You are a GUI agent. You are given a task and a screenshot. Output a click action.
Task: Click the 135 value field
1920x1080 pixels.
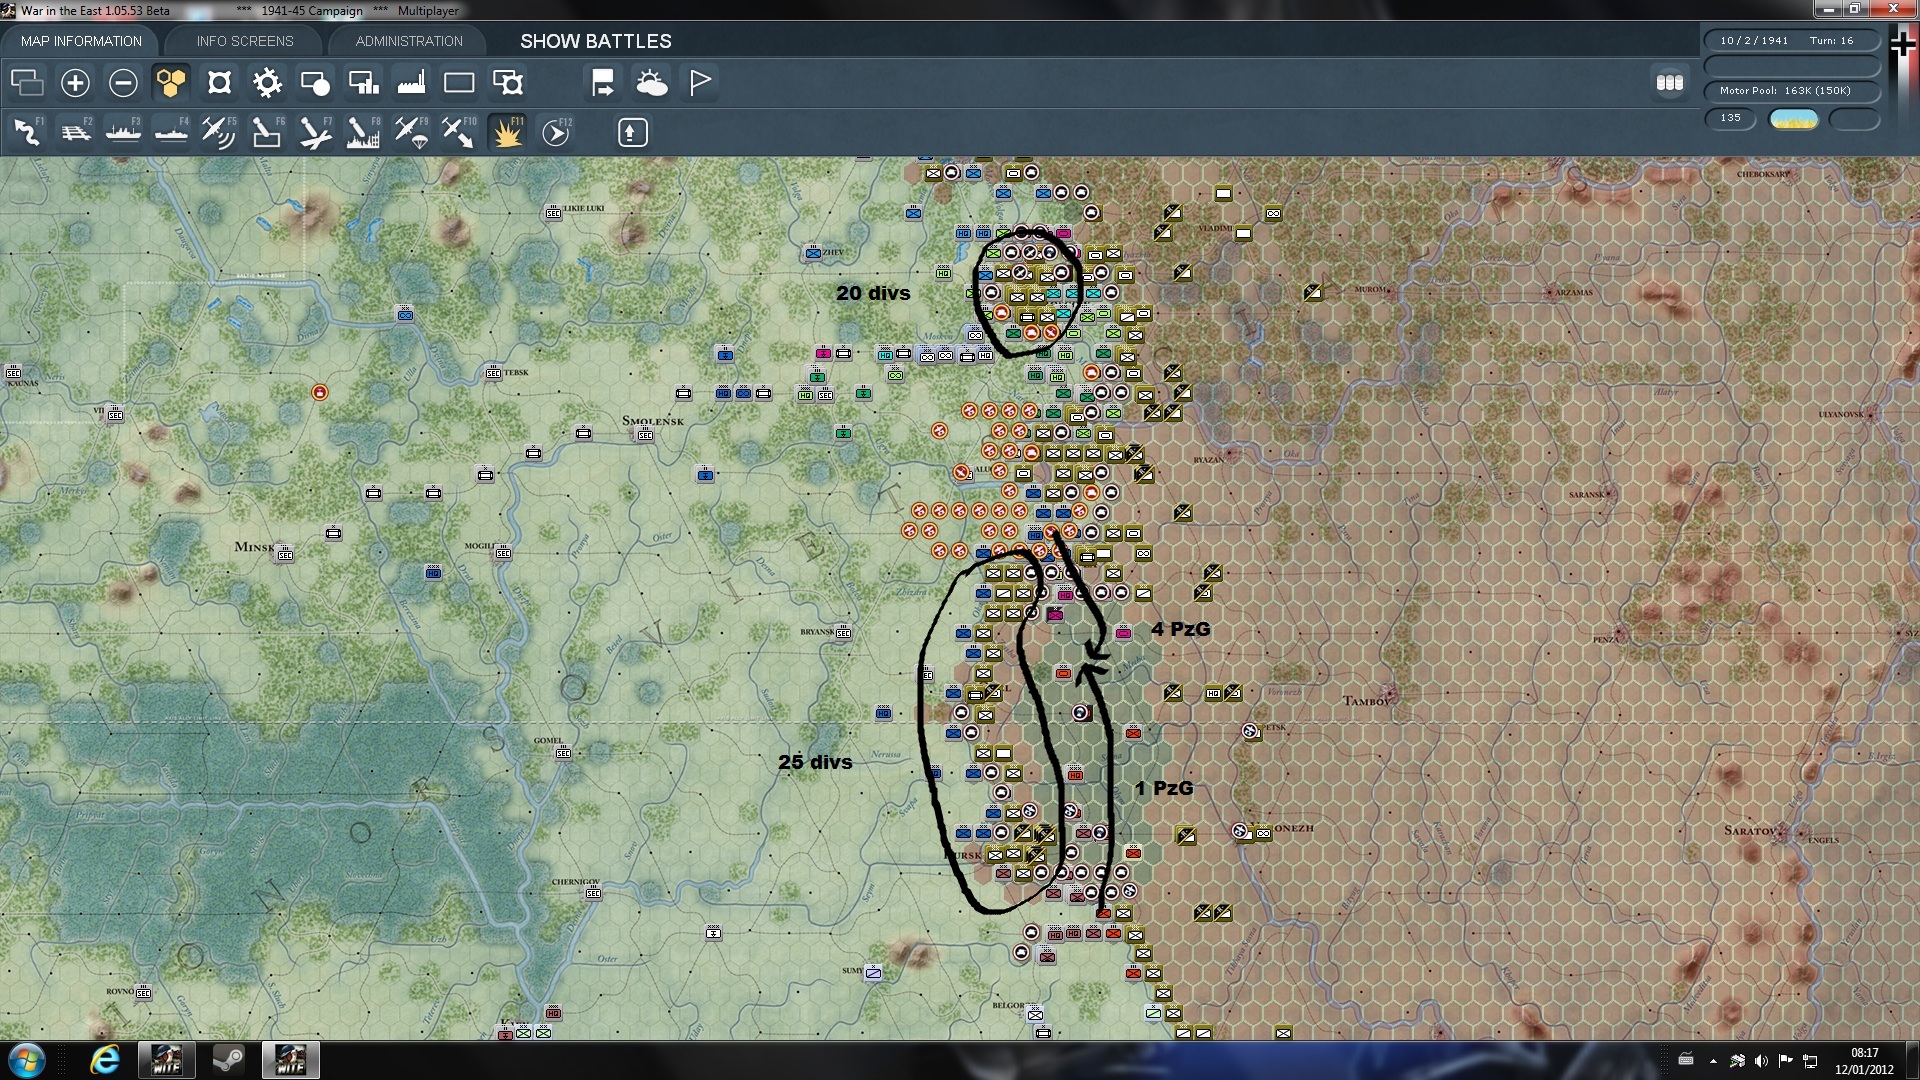point(1731,118)
